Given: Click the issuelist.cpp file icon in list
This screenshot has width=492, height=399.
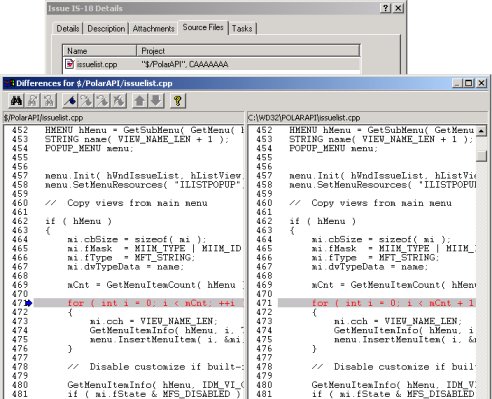Looking at the screenshot, I should pyautogui.click(x=69, y=64).
